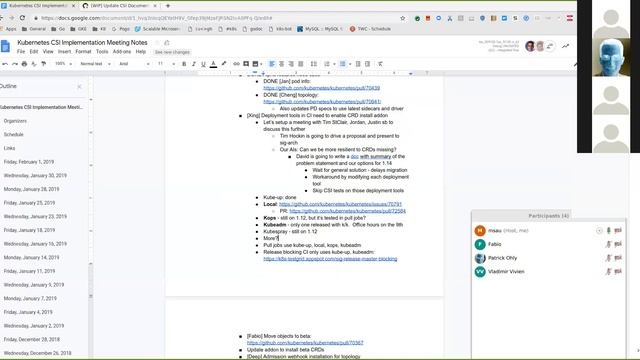Open the Arial font dropdown
This screenshot has height=360, width=640.
(134, 64)
